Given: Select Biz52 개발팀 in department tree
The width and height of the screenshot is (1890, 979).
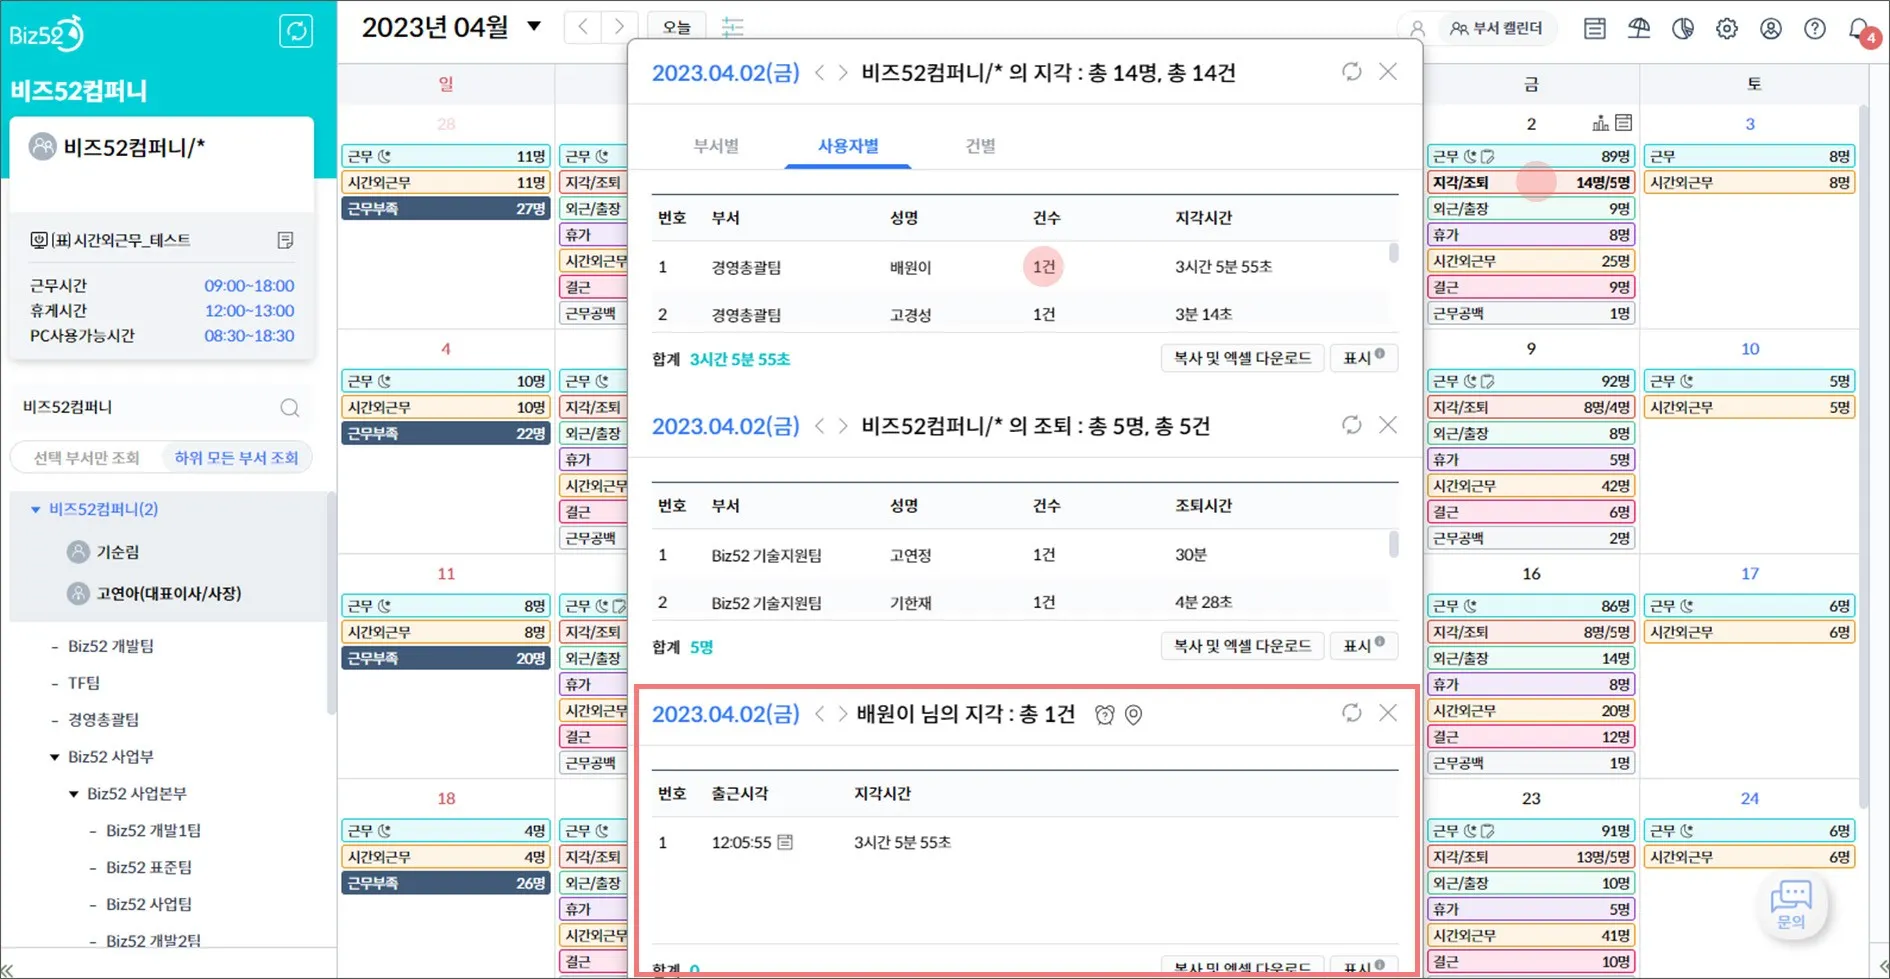Looking at the screenshot, I should (x=111, y=646).
